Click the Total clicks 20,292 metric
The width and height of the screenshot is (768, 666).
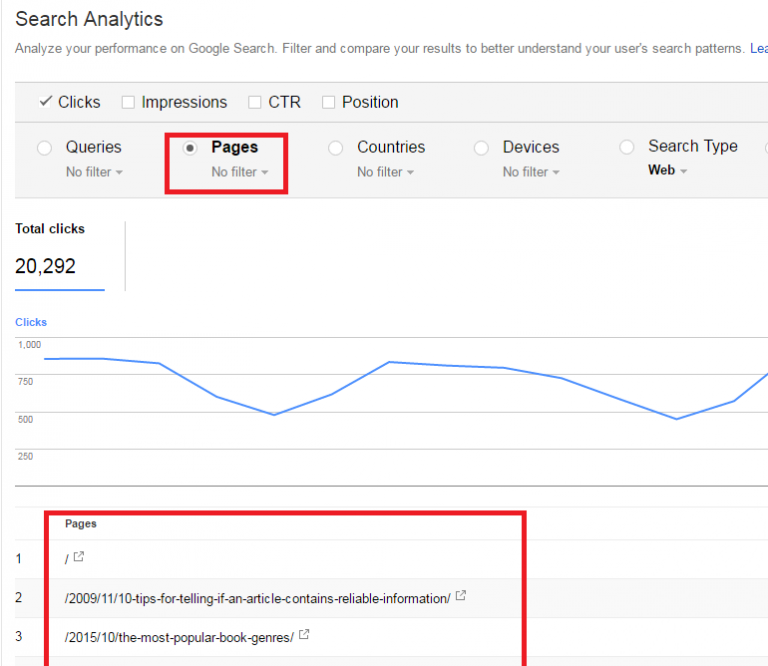(46, 266)
